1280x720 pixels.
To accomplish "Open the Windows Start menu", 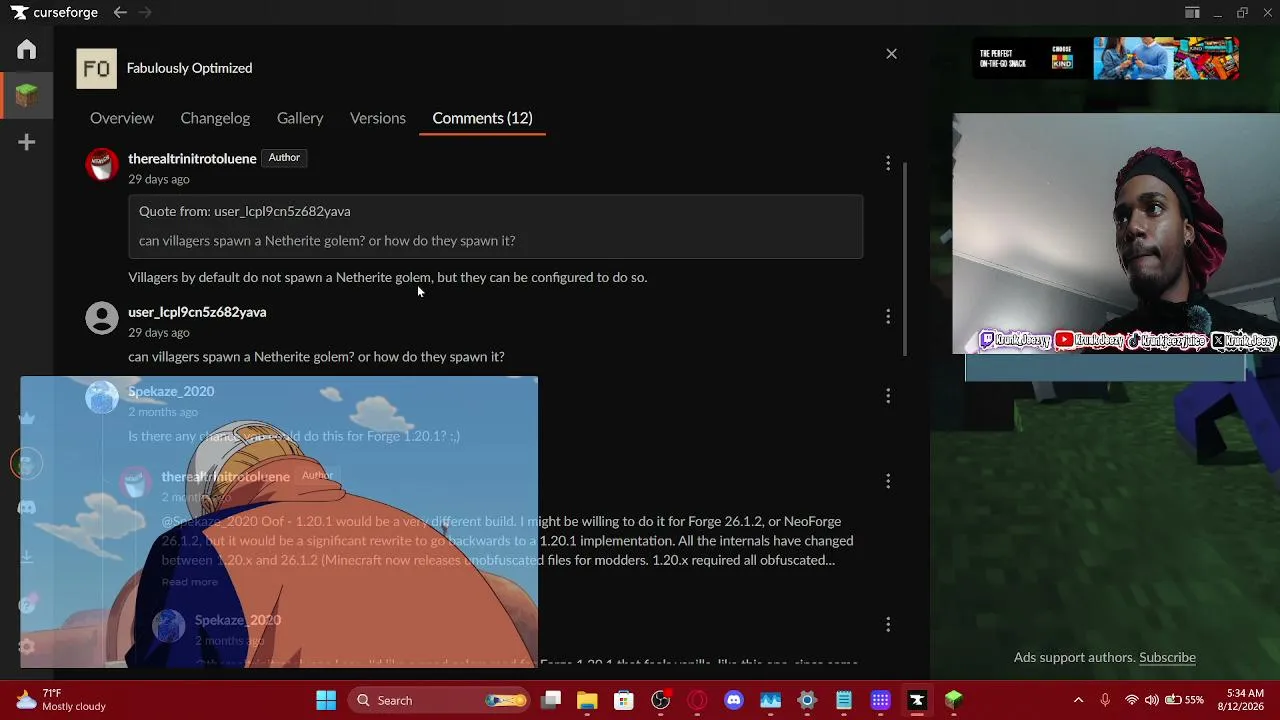I will (326, 700).
